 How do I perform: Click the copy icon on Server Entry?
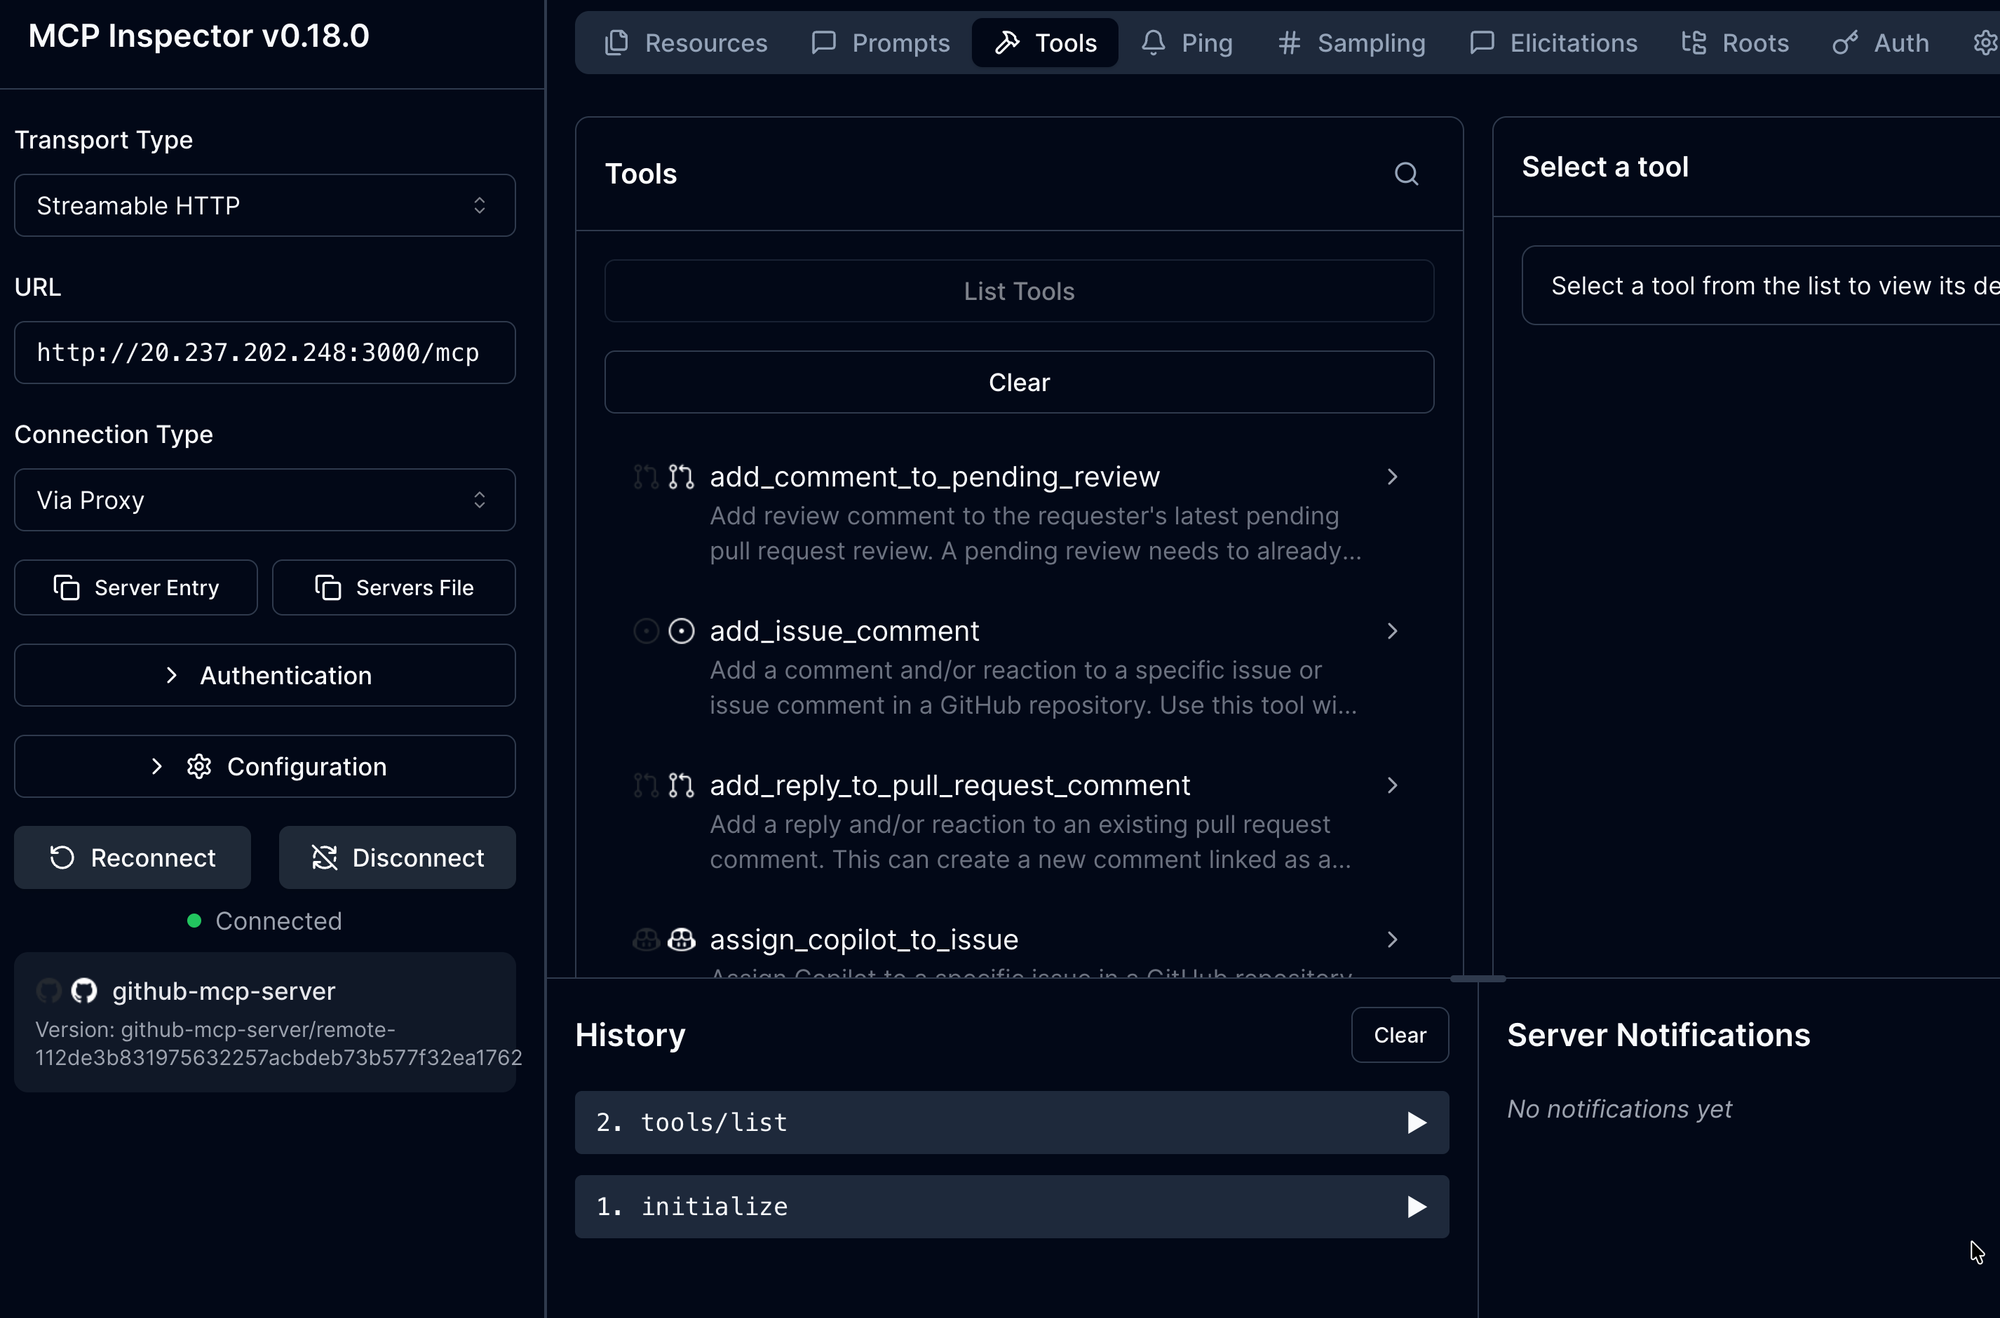click(x=66, y=588)
